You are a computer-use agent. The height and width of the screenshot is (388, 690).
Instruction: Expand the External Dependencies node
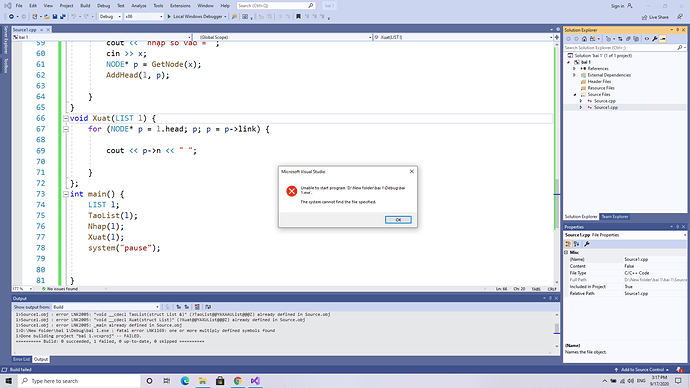(x=574, y=75)
